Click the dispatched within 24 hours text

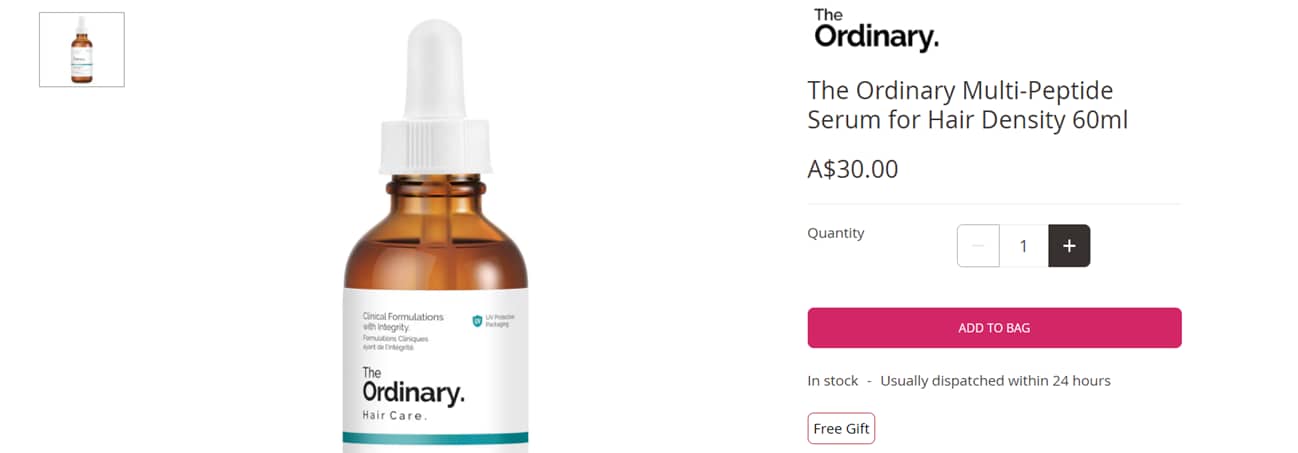click(995, 381)
